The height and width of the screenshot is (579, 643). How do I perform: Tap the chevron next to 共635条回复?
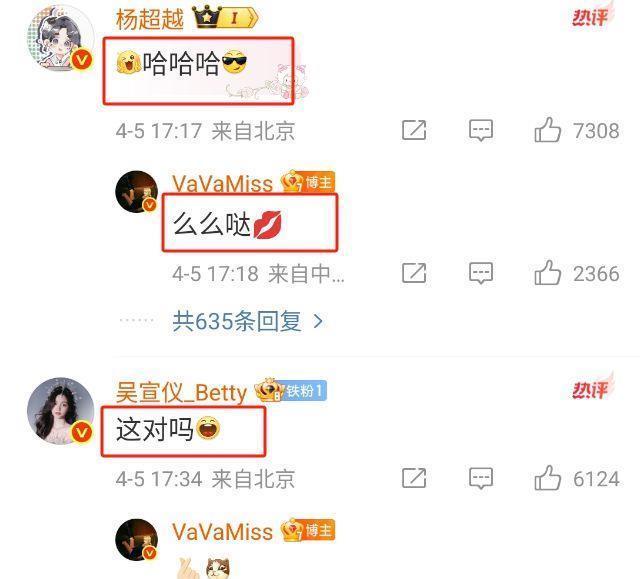[318, 321]
